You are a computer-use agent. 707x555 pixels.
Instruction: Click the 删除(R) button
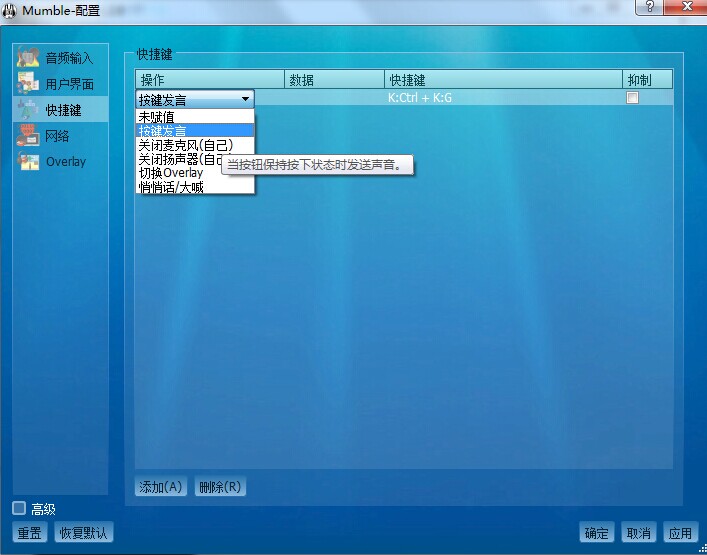click(x=220, y=486)
